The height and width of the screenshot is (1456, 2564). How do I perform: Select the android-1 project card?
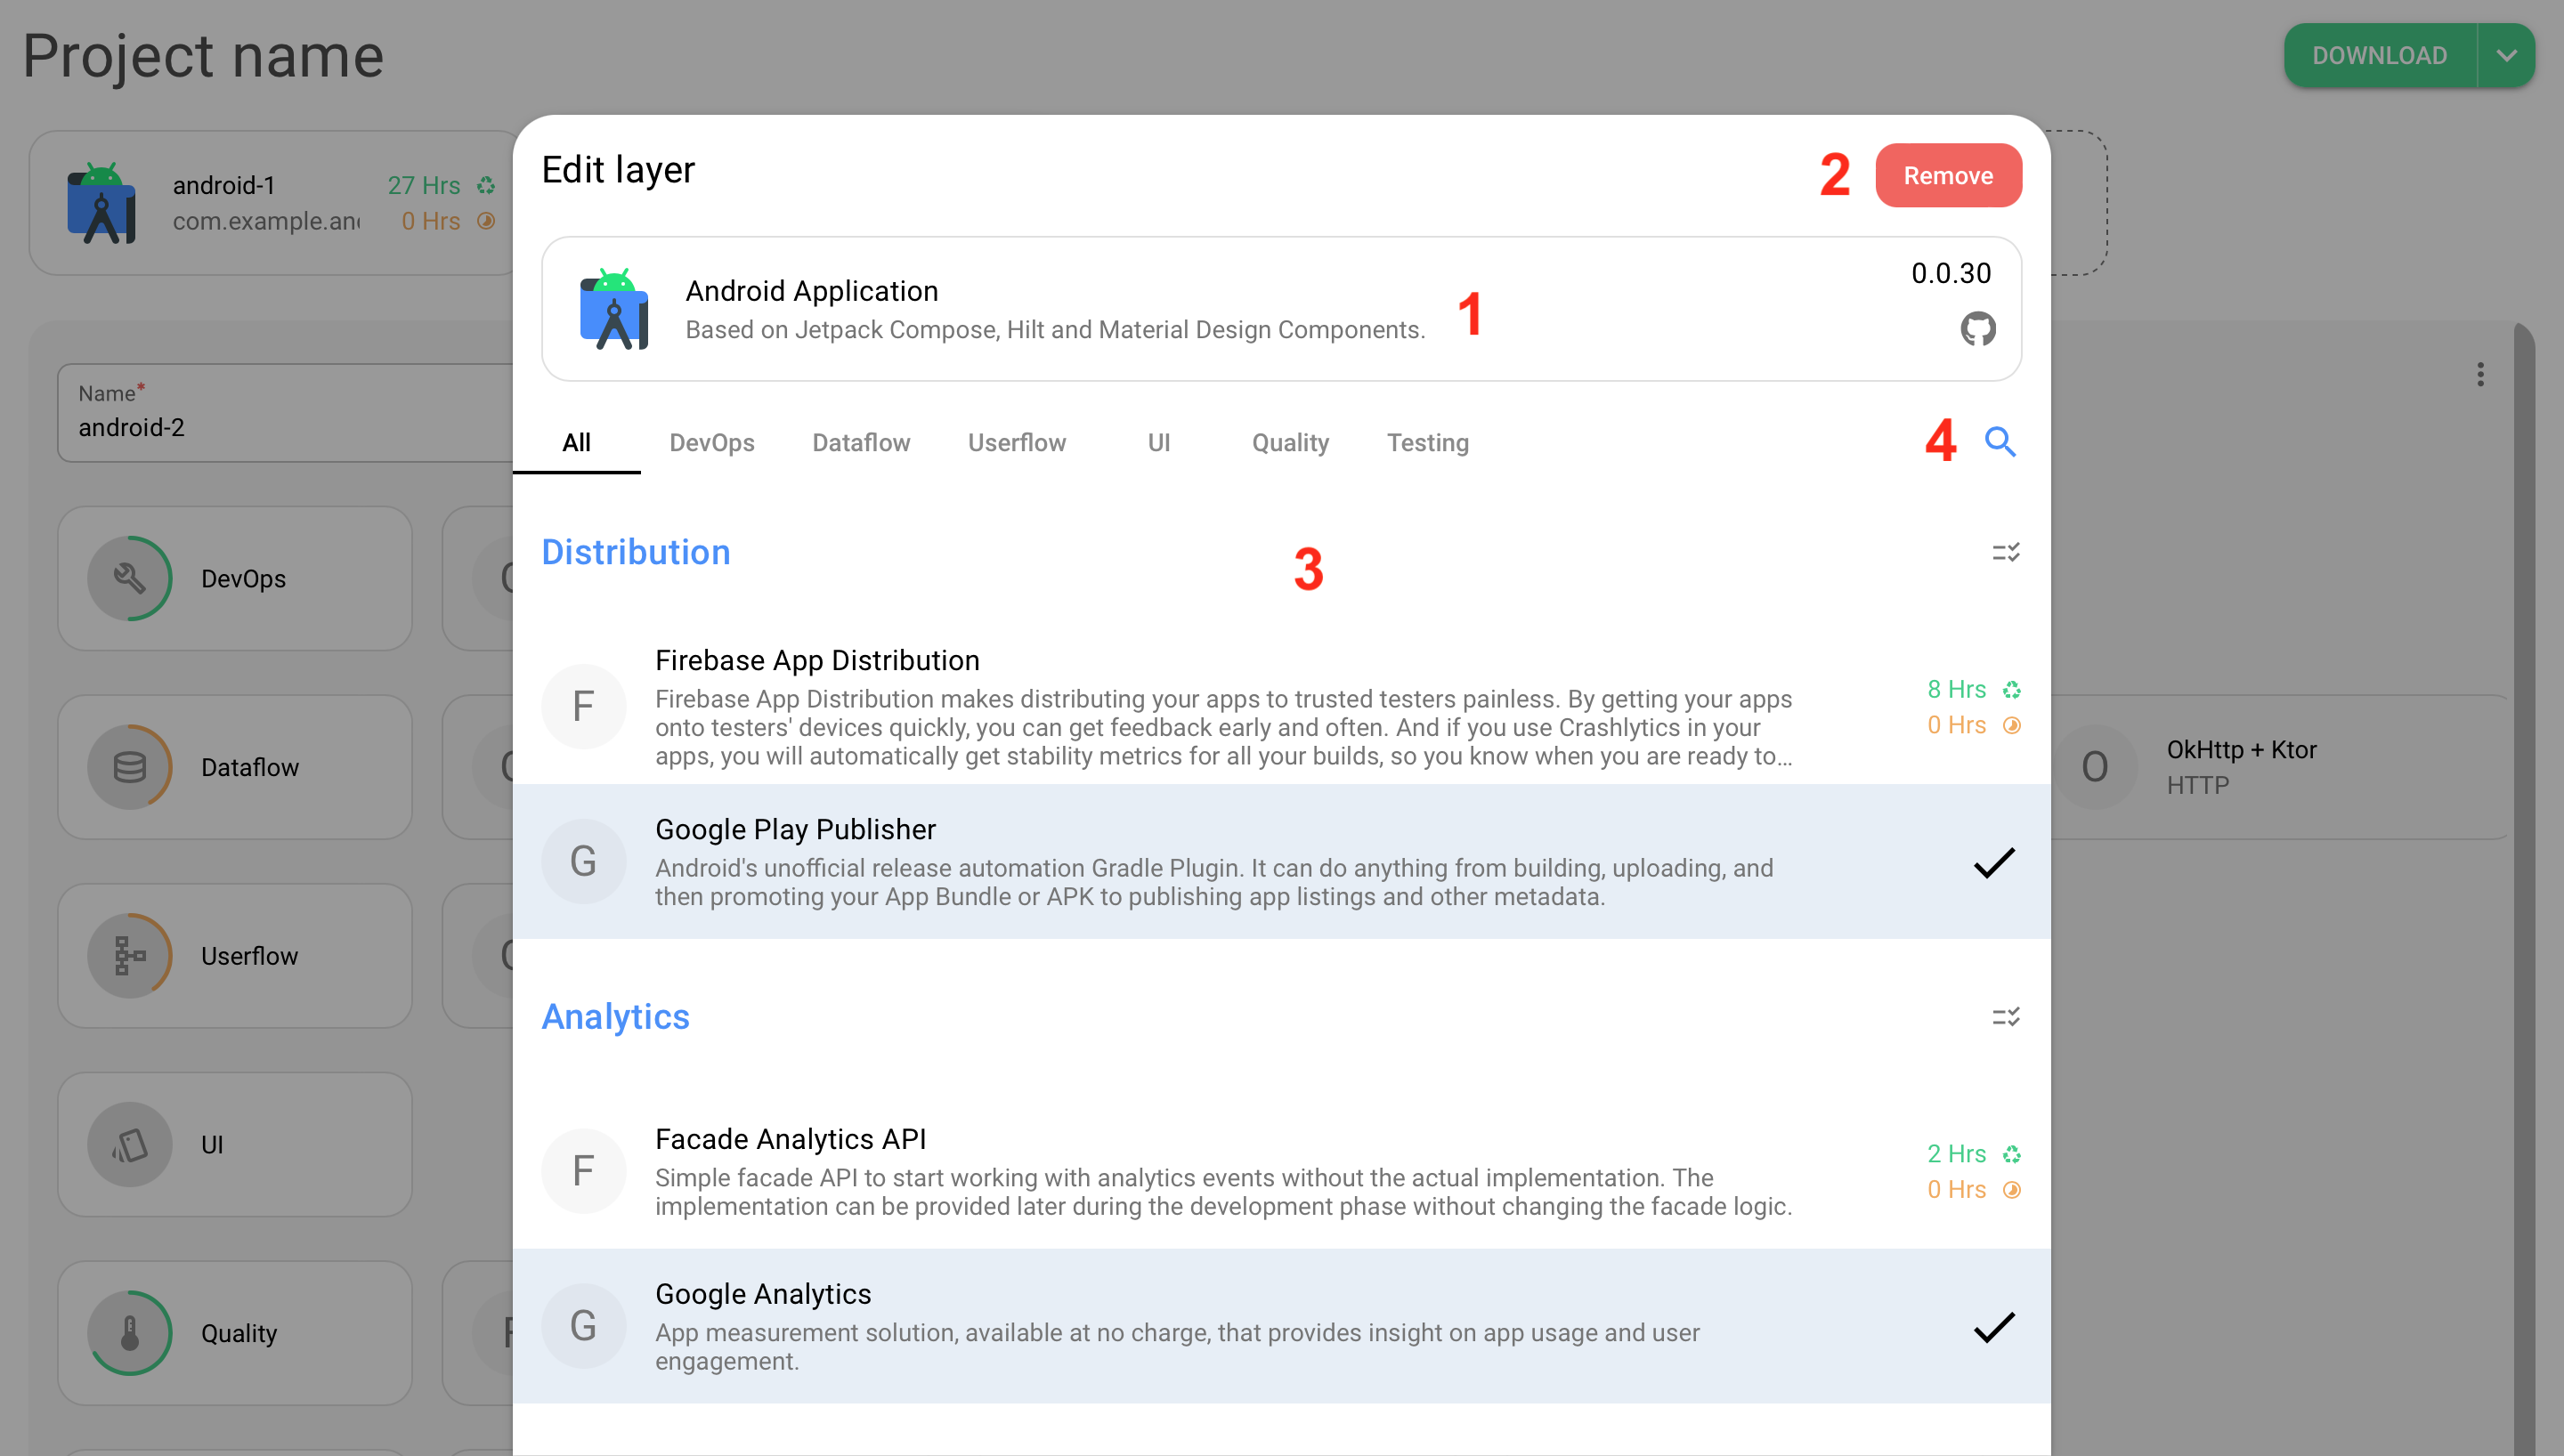pyautogui.click(x=272, y=203)
